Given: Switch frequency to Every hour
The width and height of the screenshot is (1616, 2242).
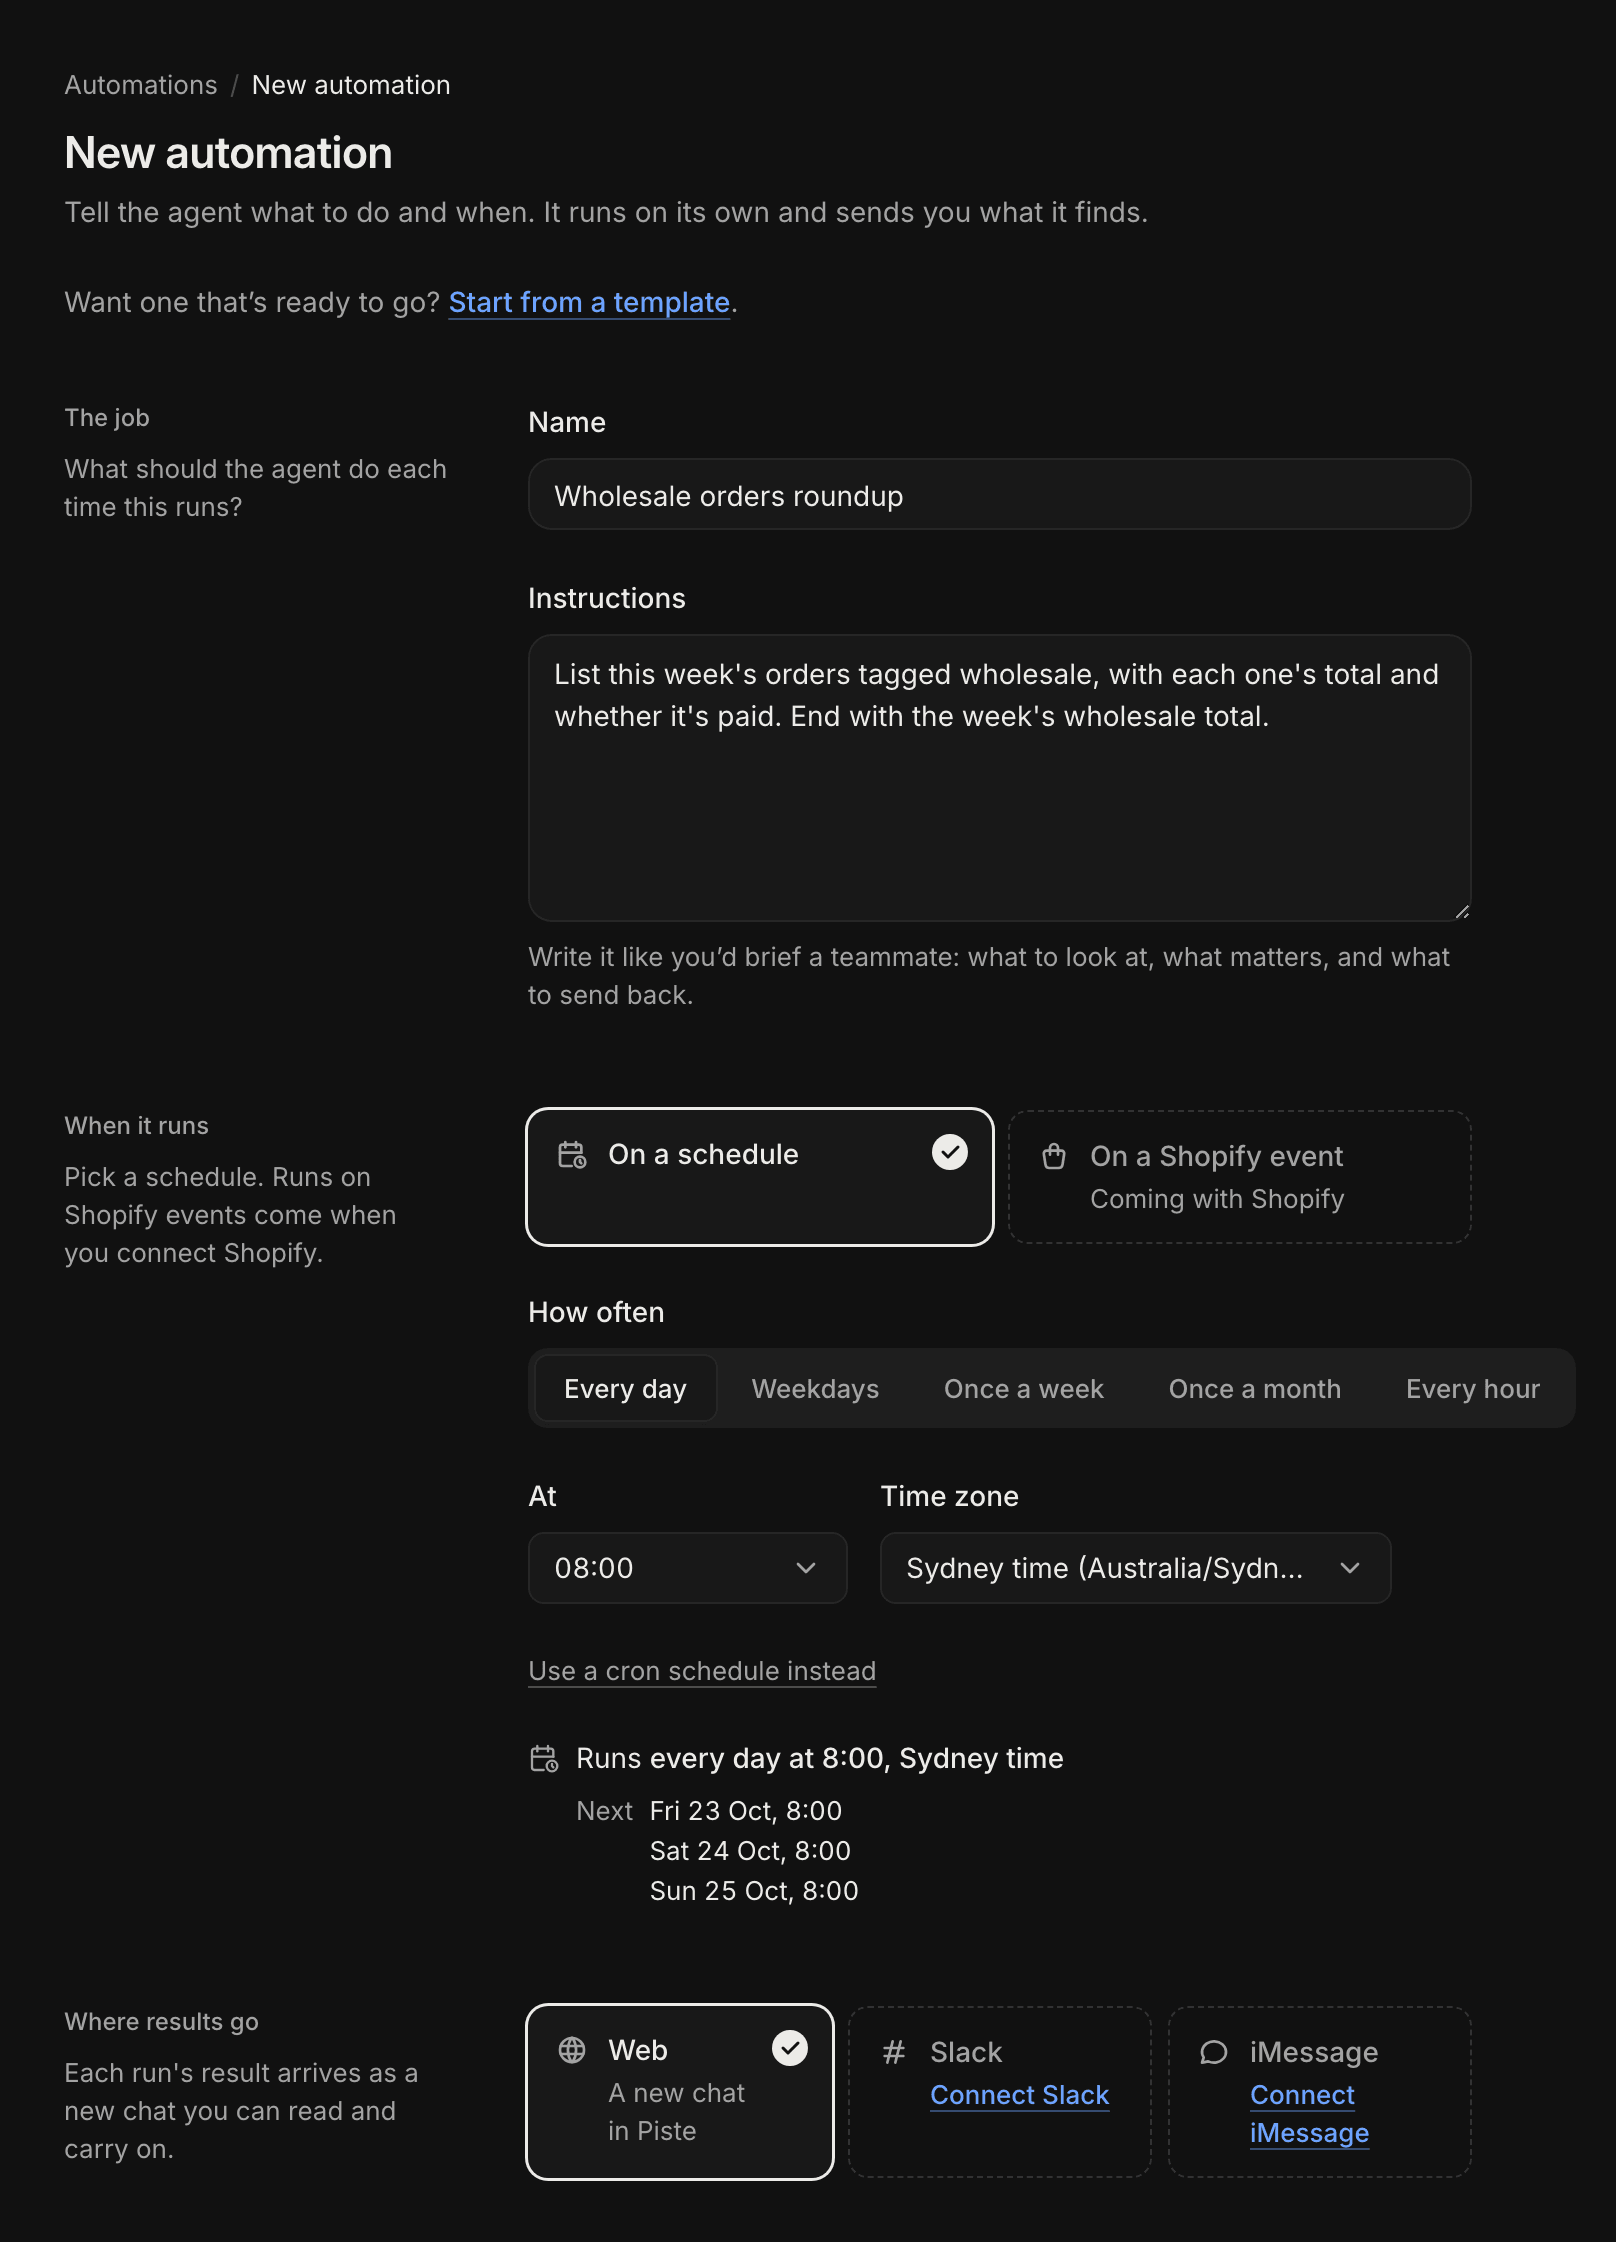Looking at the screenshot, I should pos(1473,1388).
